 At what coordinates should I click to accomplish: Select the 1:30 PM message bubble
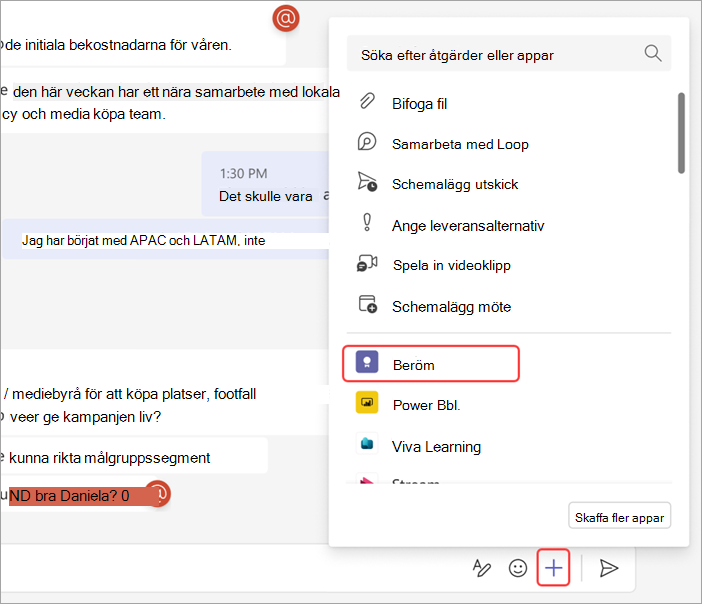(265, 184)
